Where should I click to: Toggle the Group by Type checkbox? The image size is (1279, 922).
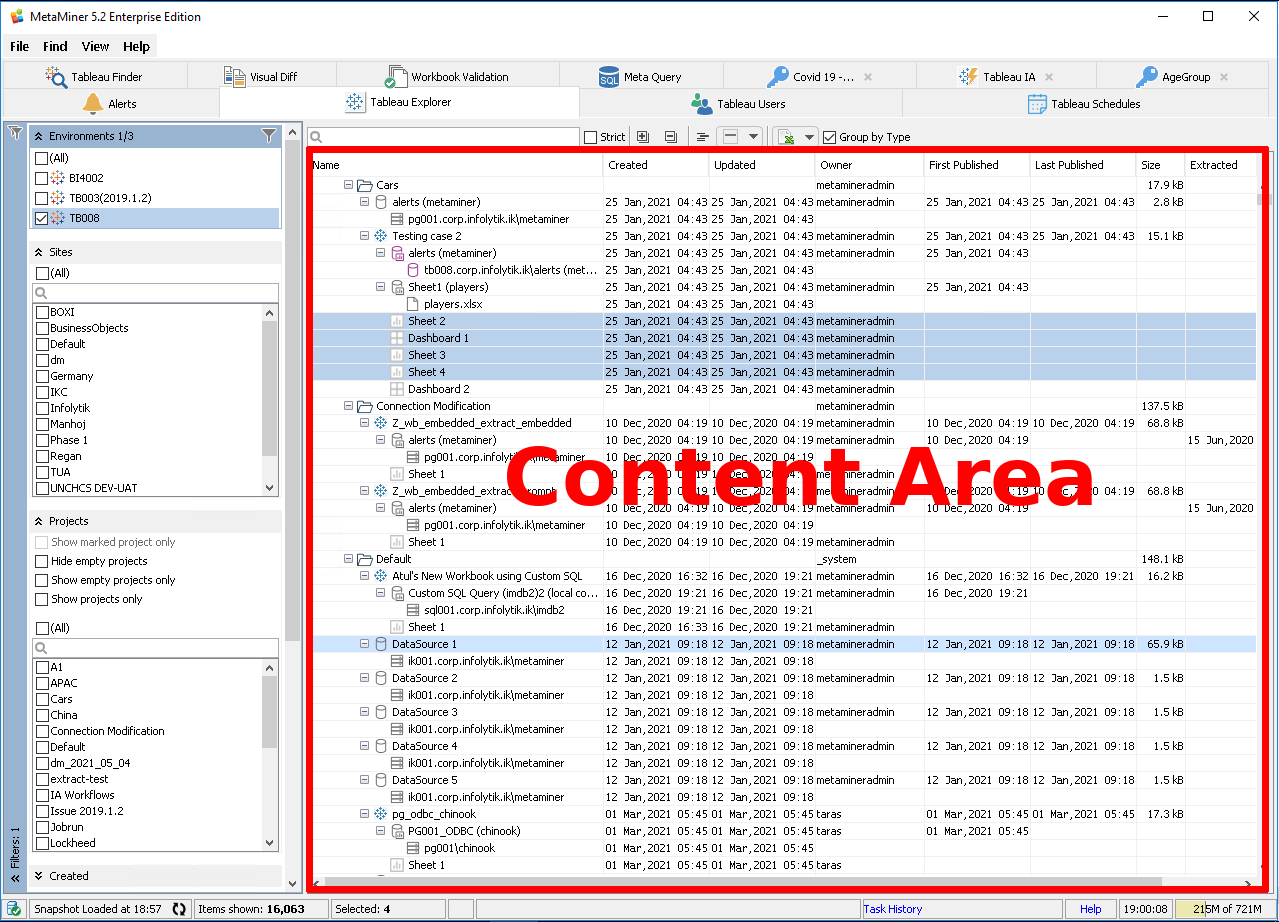click(x=829, y=137)
